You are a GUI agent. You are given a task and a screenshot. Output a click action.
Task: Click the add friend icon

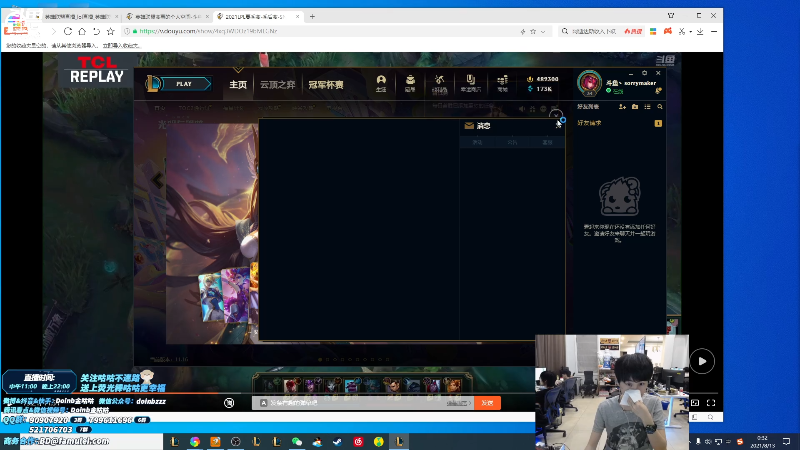(x=622, y=107)
